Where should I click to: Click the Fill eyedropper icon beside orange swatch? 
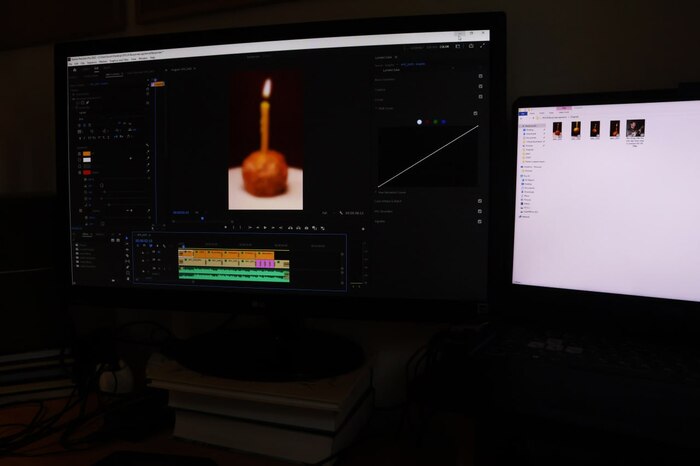(148, 151)
